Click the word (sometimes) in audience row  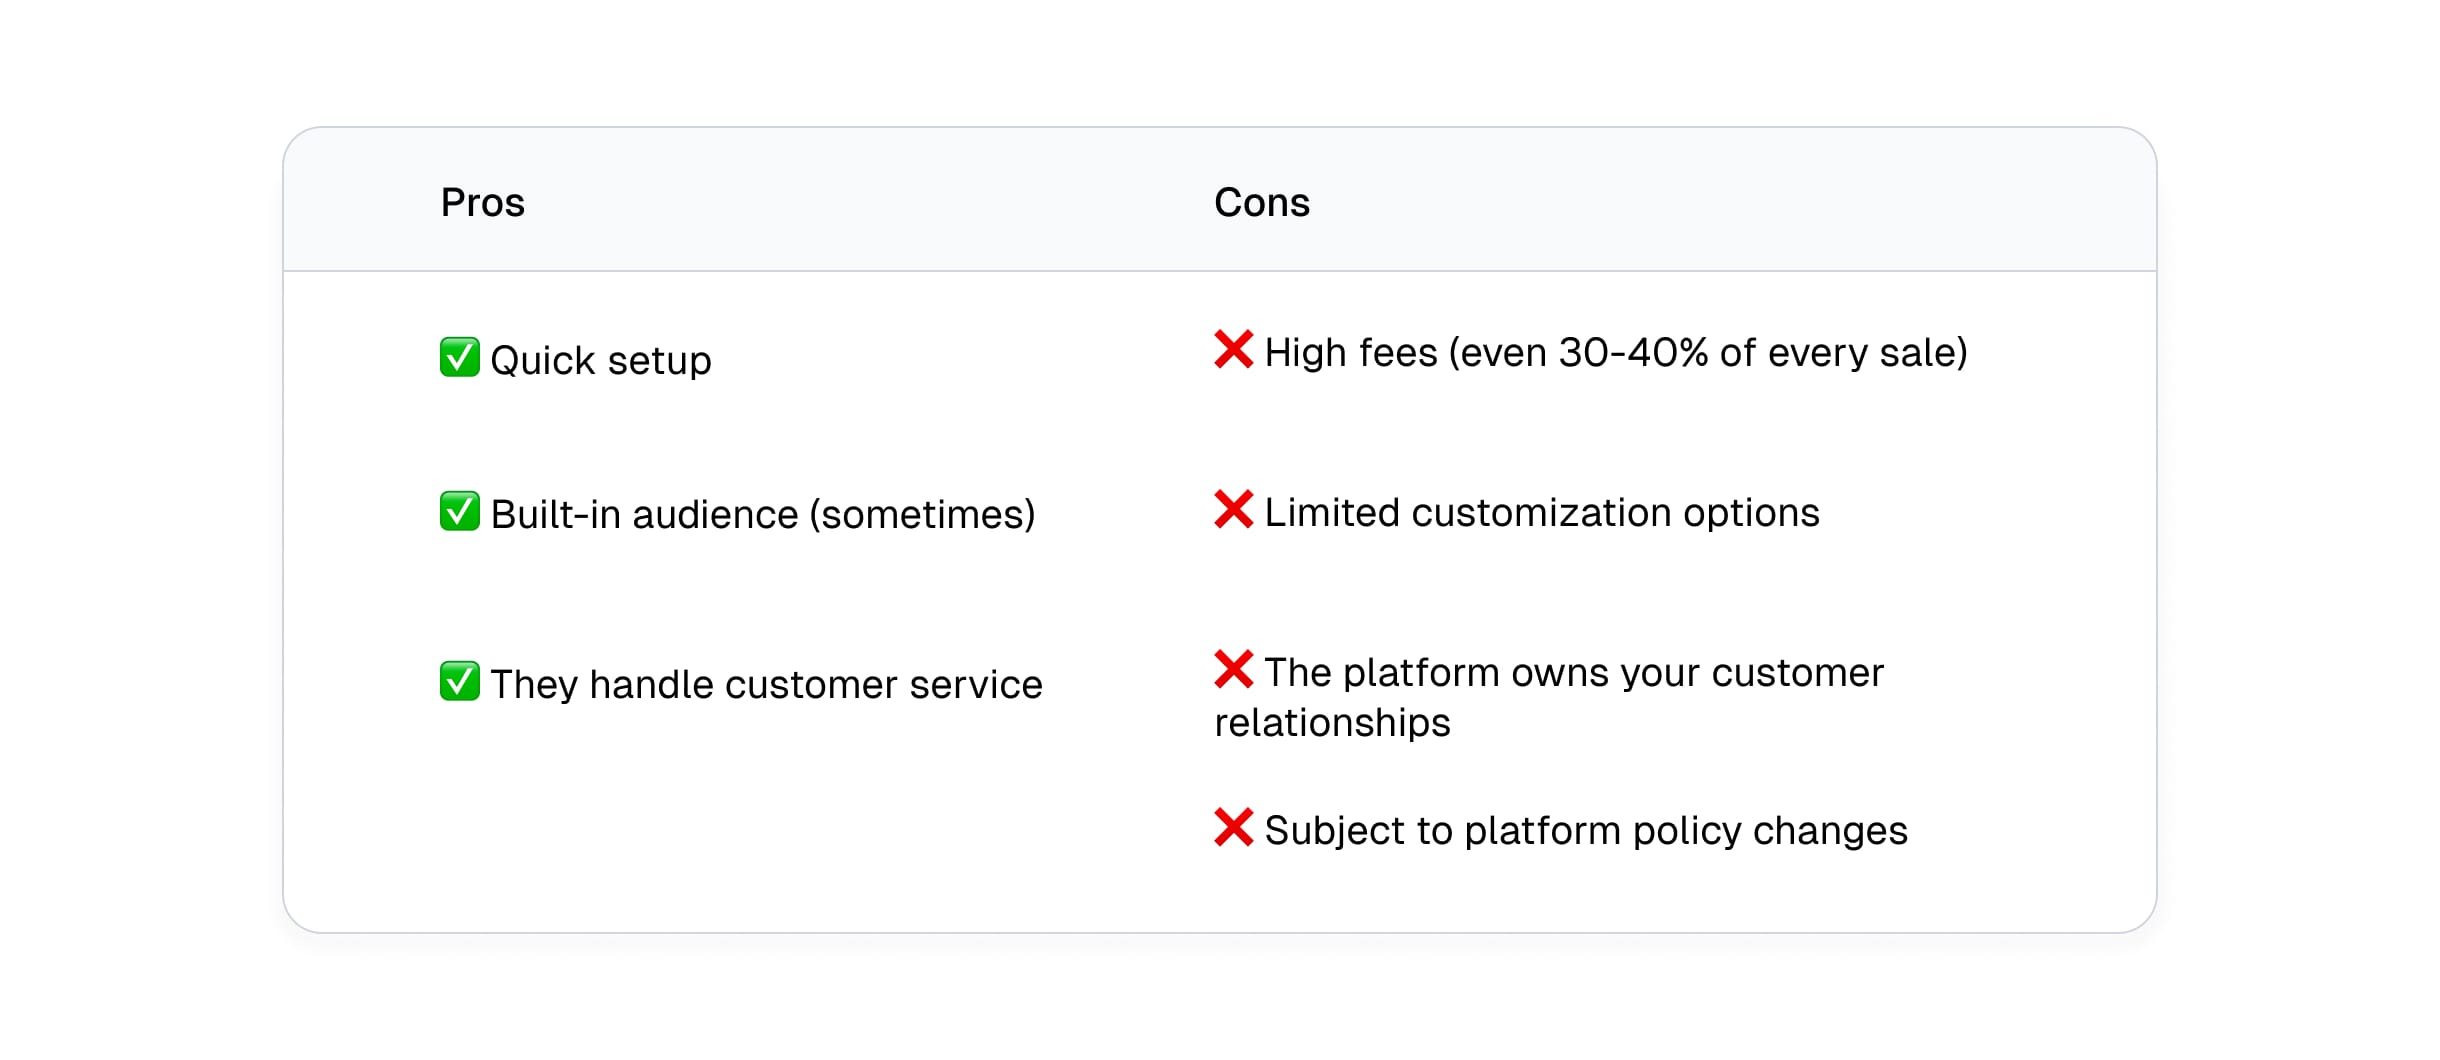922,515
